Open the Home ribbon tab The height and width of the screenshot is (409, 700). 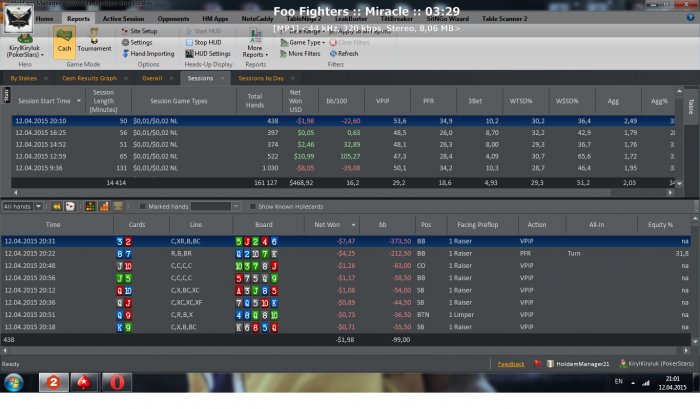(44, 19)
